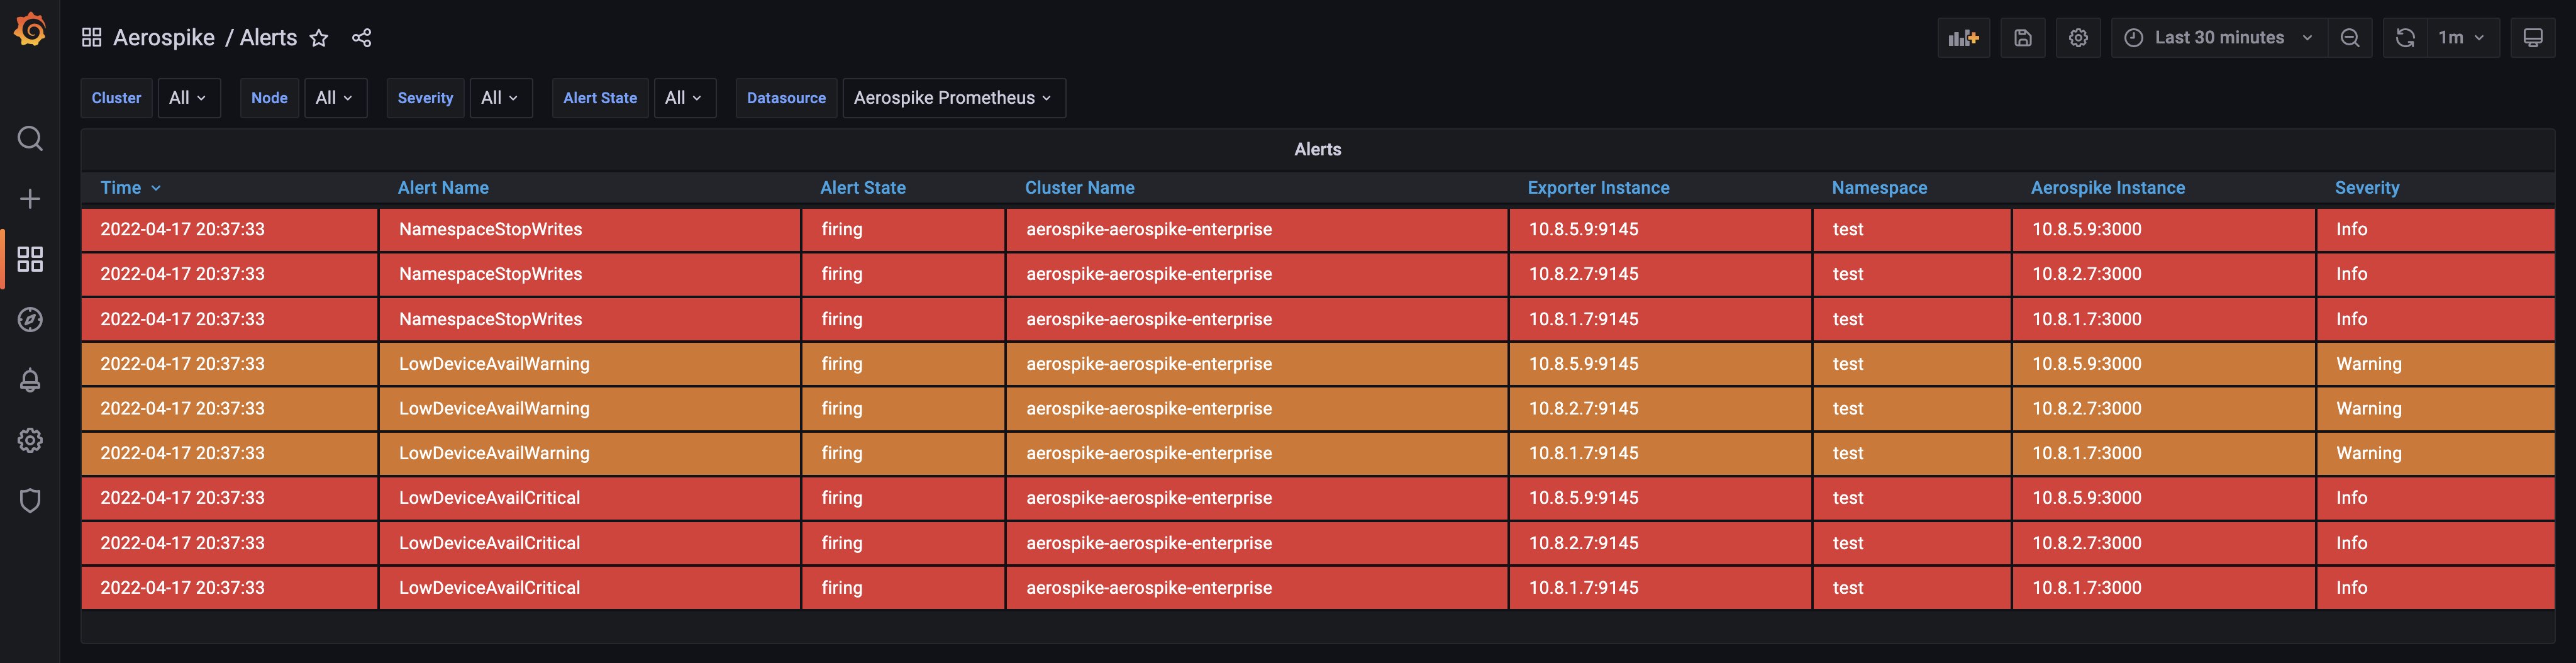Expand the Cluster variable dropdown
This screenshot has width=2576, height=663.
point(188,98)
